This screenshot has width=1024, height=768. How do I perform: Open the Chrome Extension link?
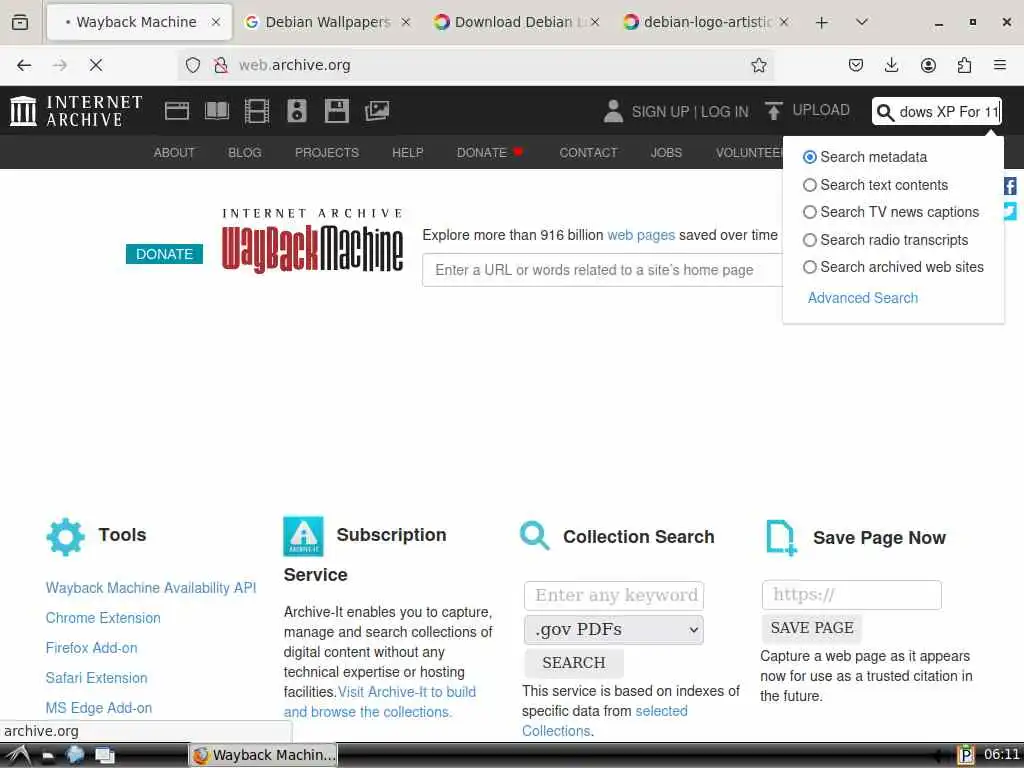(103, 618)
